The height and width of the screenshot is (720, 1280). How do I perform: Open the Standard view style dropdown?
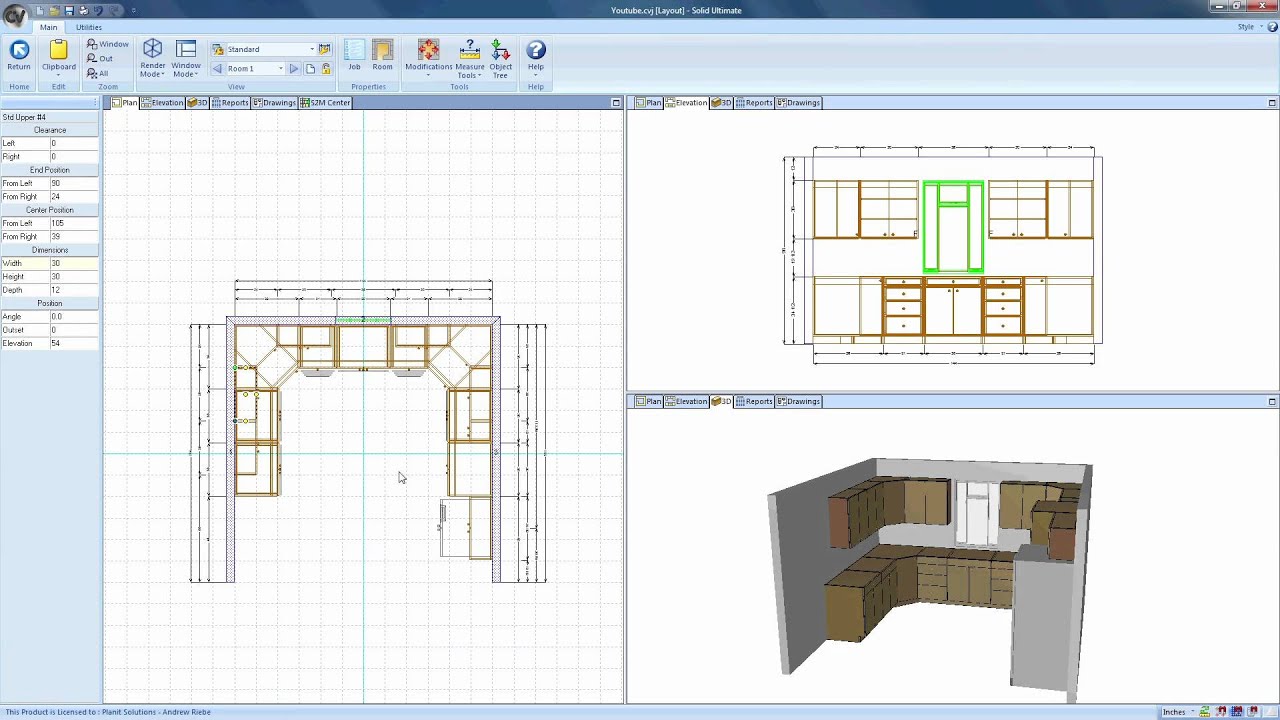pos(312,48)
